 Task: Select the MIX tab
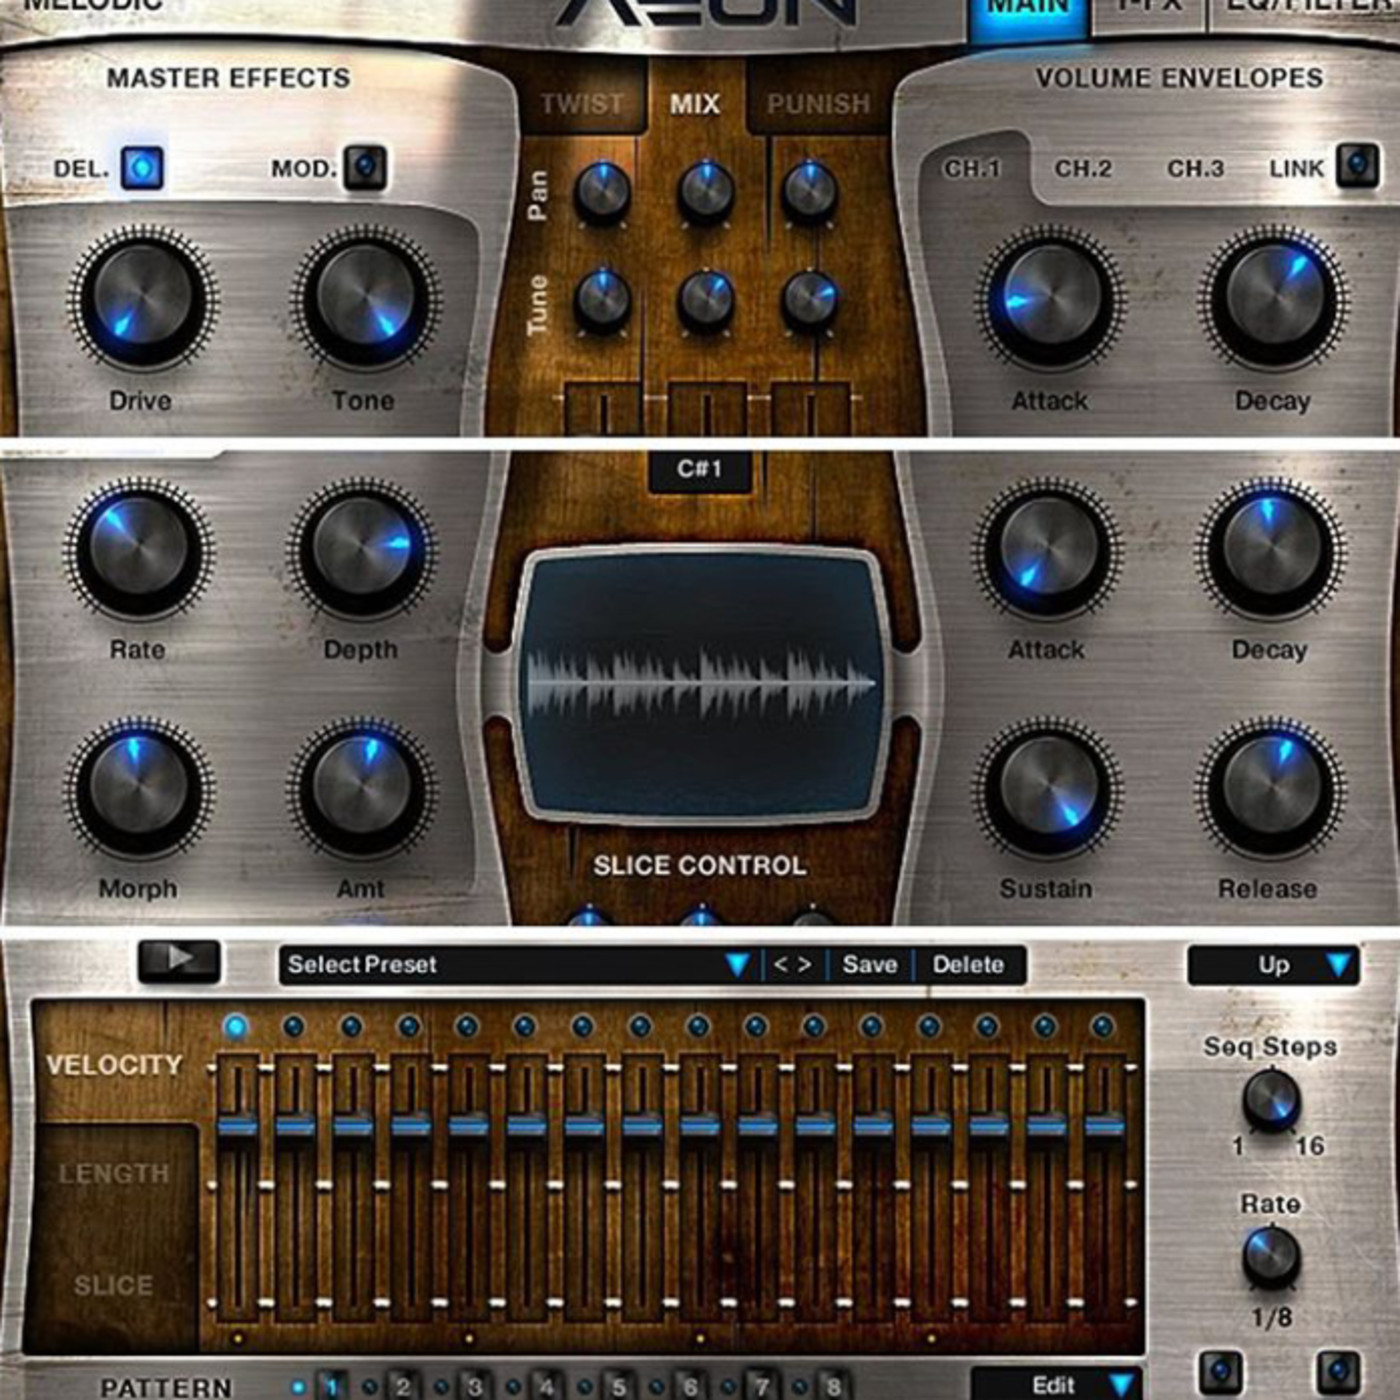point(695,104)
